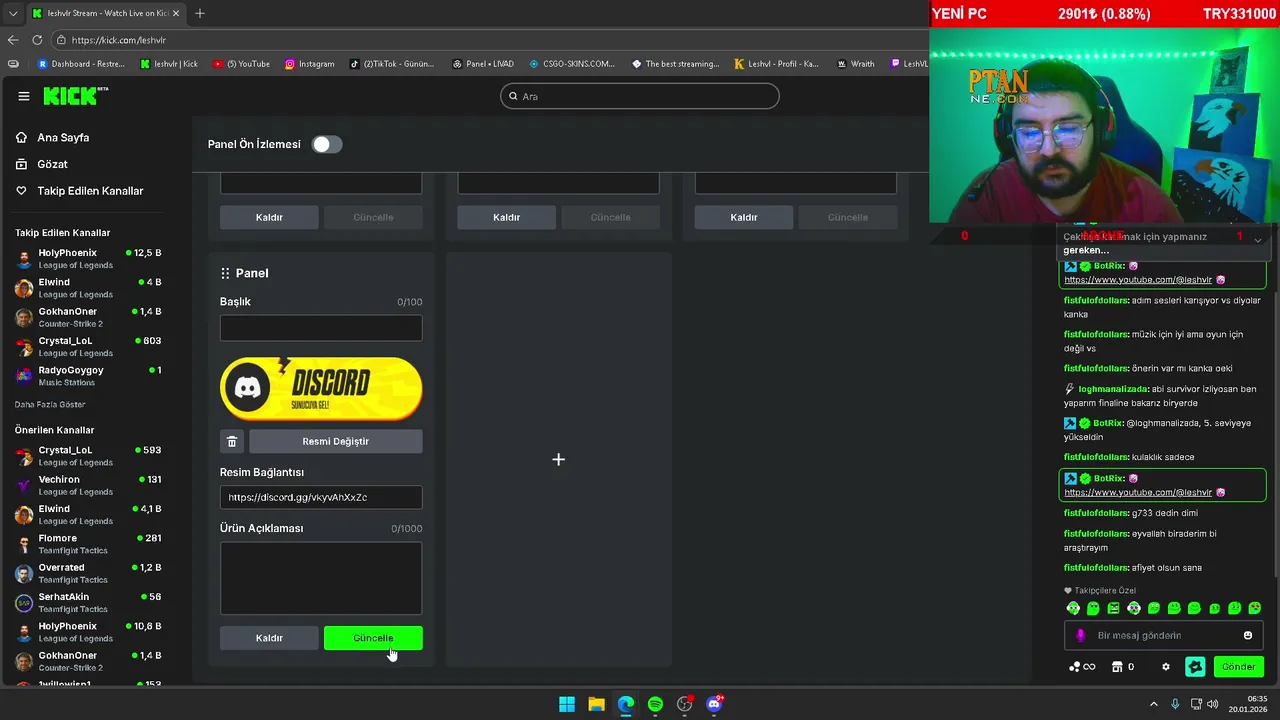Click the Ara search box
The width and height of the screenshot is (1280, 720).
coord(640,96)
